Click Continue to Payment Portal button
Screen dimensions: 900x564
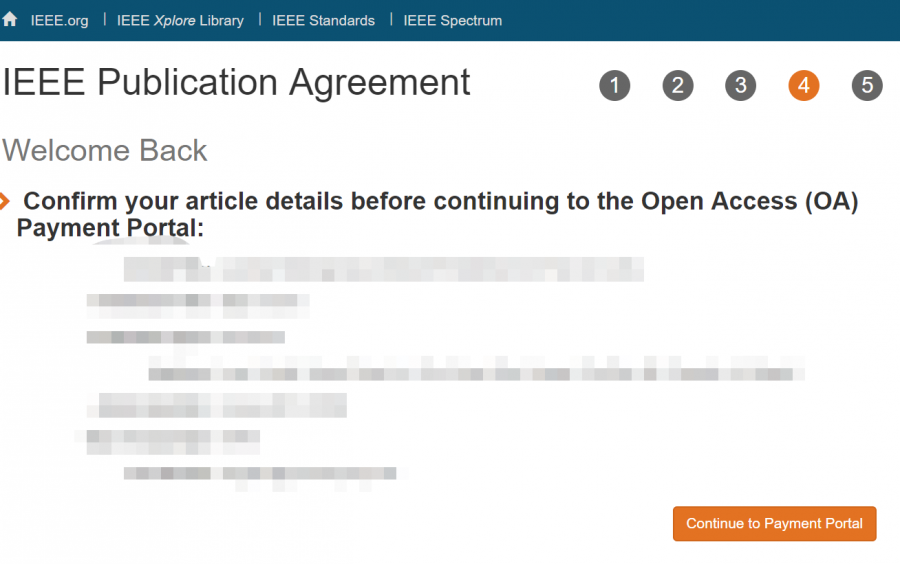click(774, 523)
